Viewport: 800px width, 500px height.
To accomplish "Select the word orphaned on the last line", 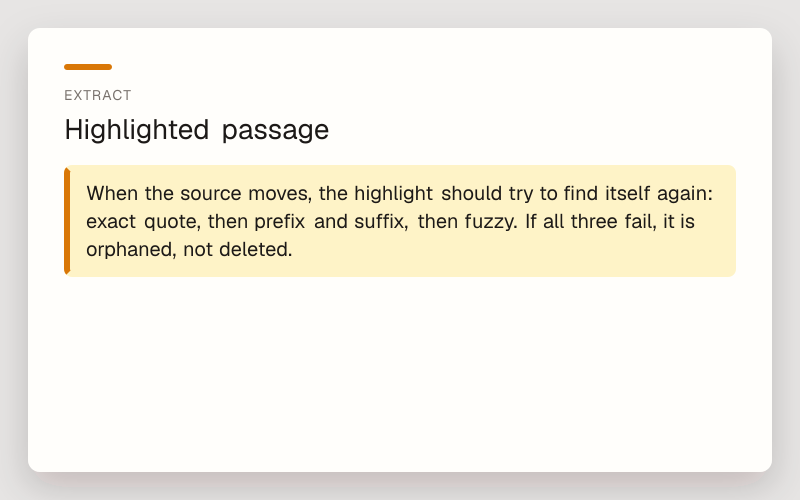I will 131,250.
